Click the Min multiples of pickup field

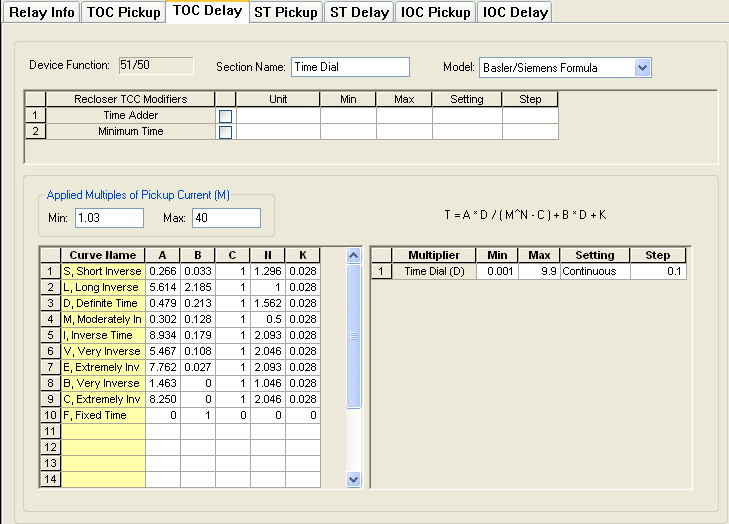(108, 218)
